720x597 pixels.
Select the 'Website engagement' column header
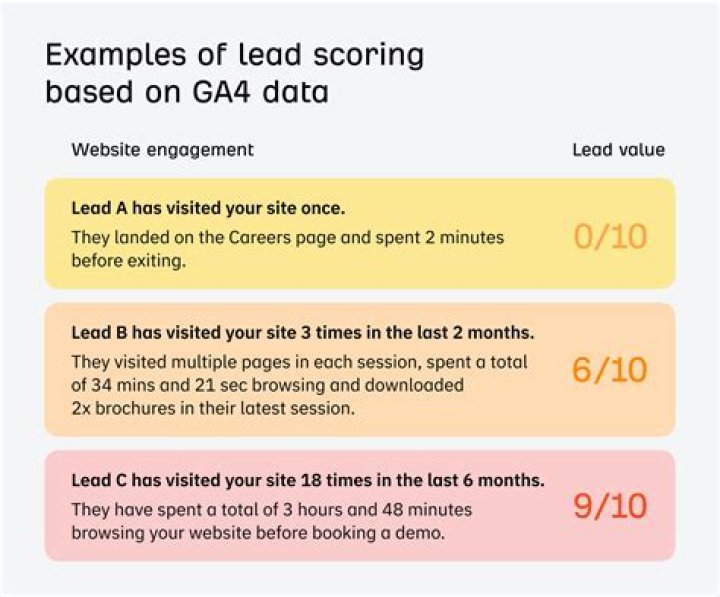[x=162, y=150]
